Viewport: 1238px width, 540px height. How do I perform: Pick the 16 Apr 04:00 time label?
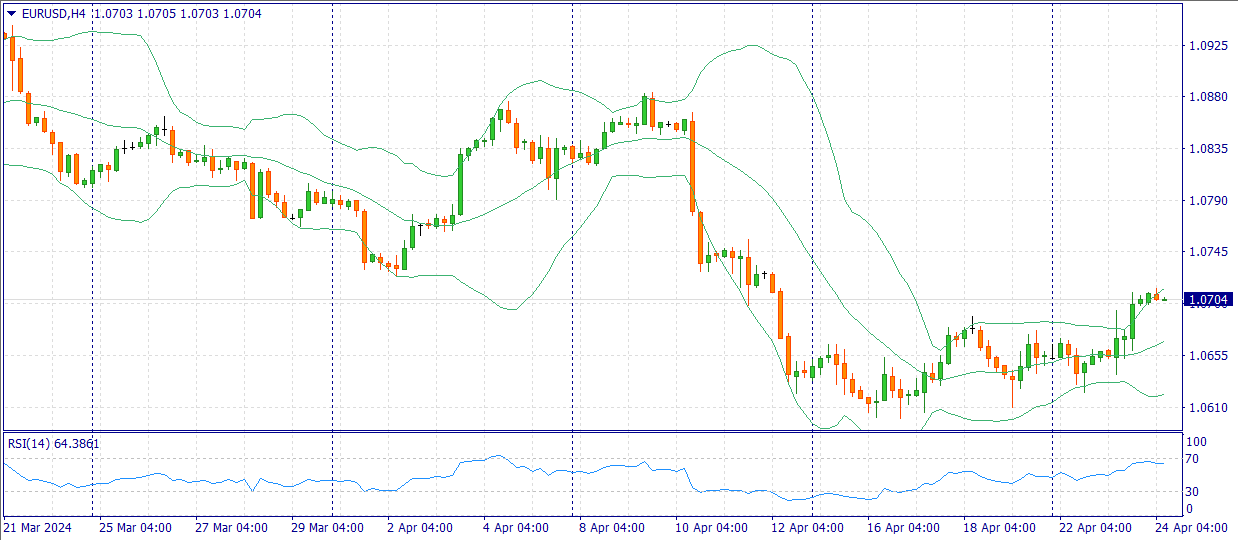coord(903,527)
